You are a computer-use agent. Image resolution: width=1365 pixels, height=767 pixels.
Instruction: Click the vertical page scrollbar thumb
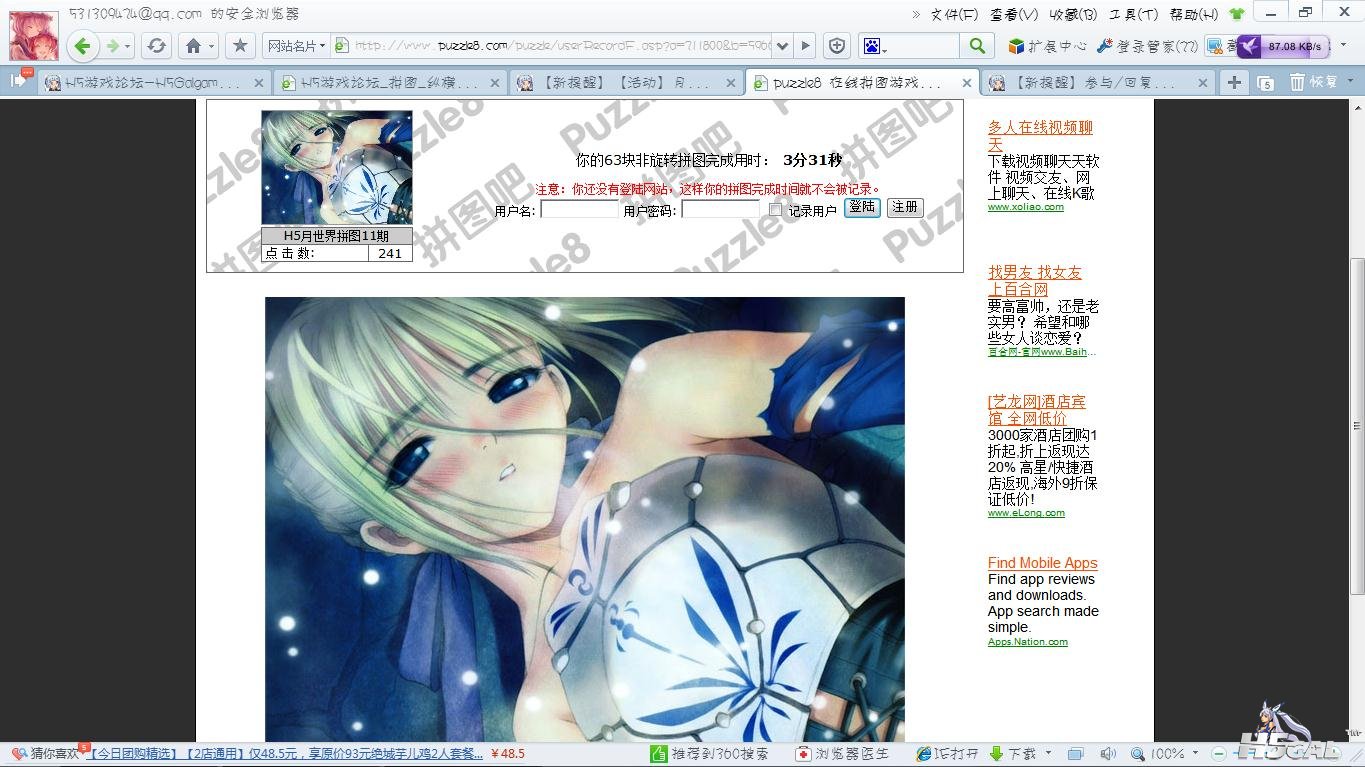point(1357,425)
